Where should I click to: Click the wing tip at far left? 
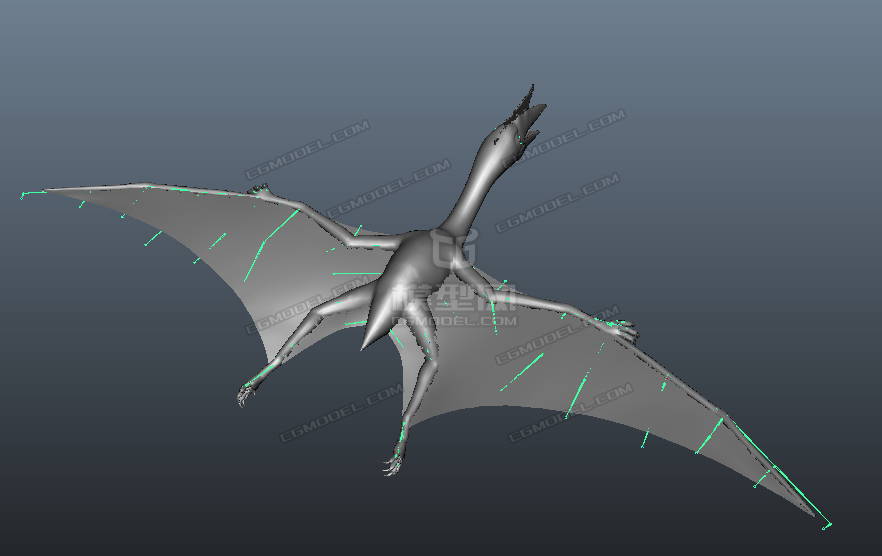(23, 195)
